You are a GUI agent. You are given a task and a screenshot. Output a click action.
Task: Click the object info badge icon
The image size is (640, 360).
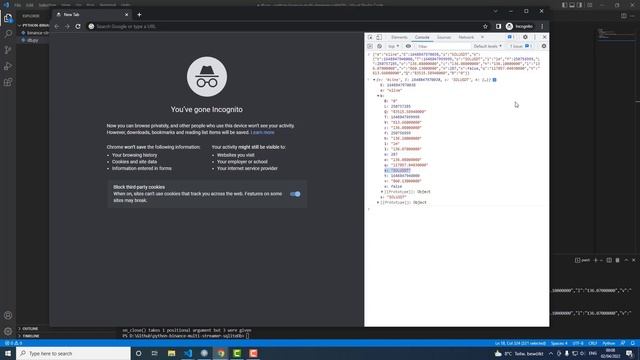(495, 80)
